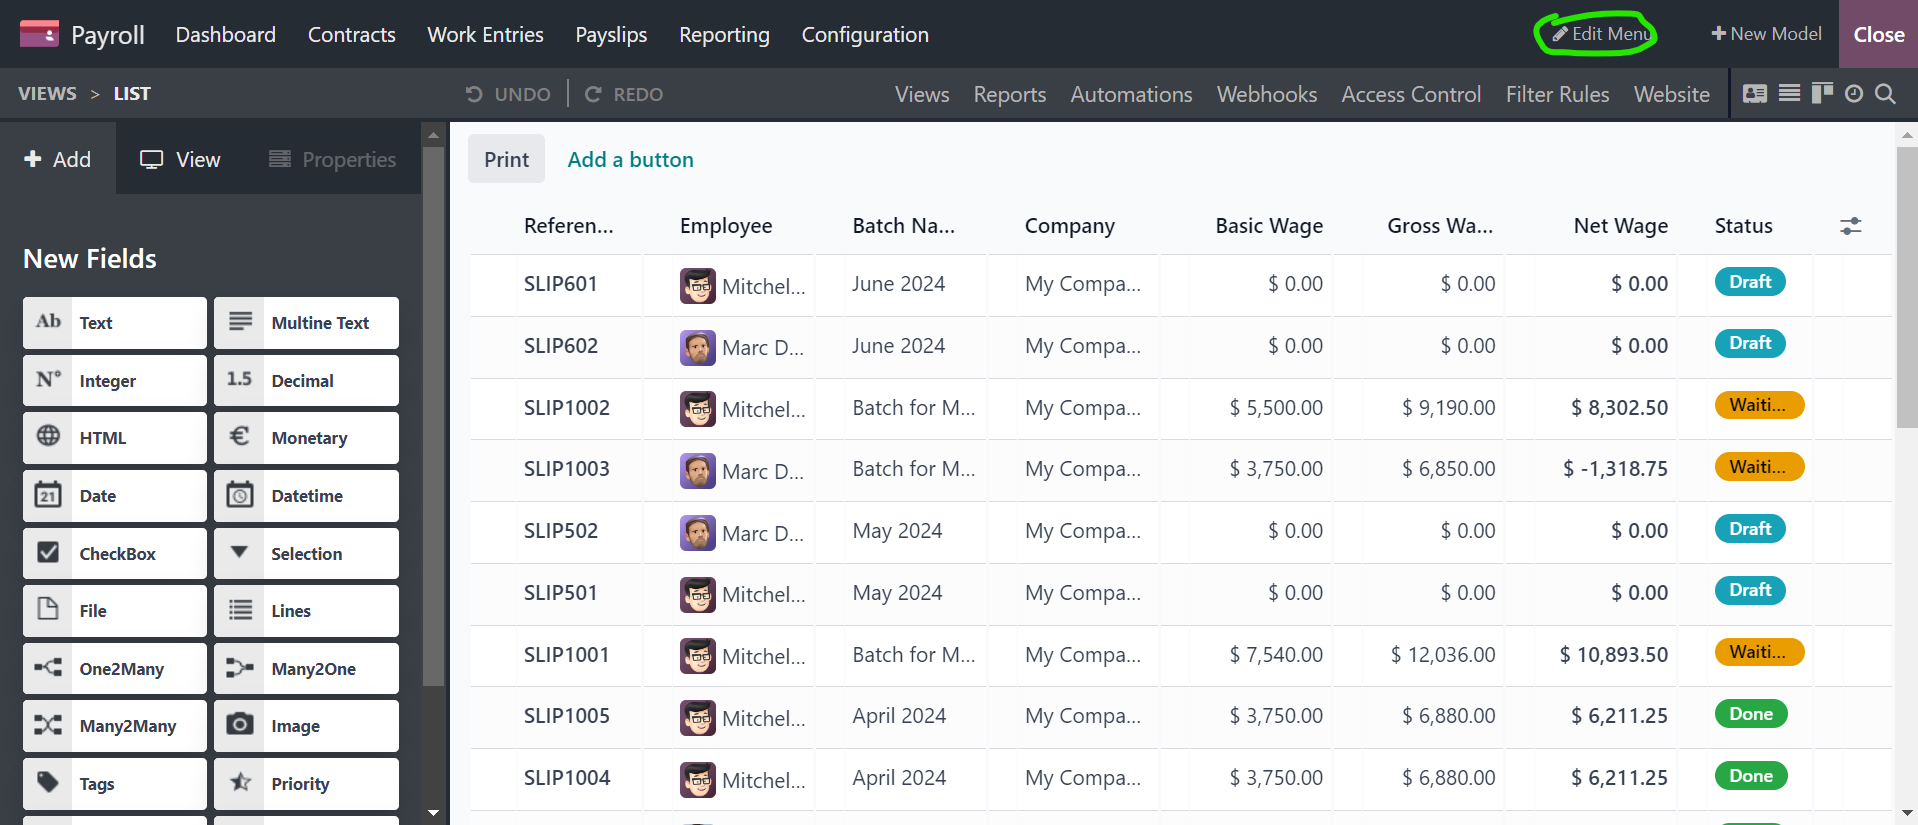The image size is (1918, 825).
Task: Click the VIEWS breadcrumb
Action: pos(47,93)
